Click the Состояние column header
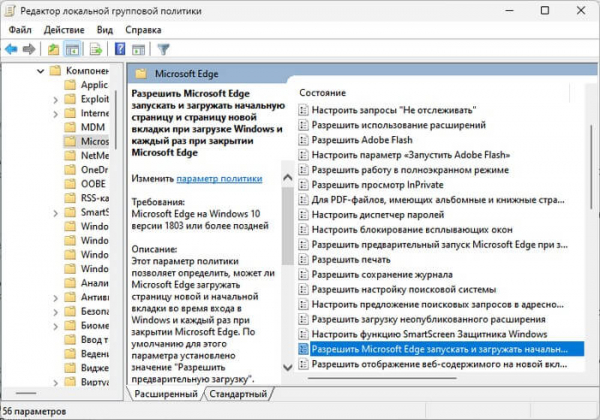Screen dimensions: 600x420 pyautogui.click(x=322, y=93)
